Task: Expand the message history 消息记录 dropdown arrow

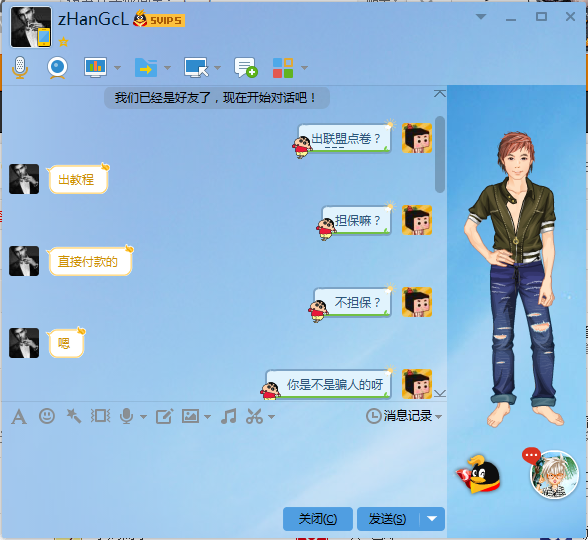Action: click(439, 416)
